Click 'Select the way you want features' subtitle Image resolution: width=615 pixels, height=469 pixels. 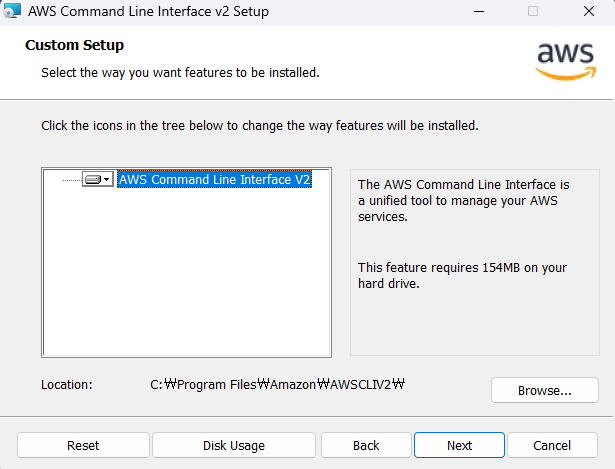tap(180, 73)
